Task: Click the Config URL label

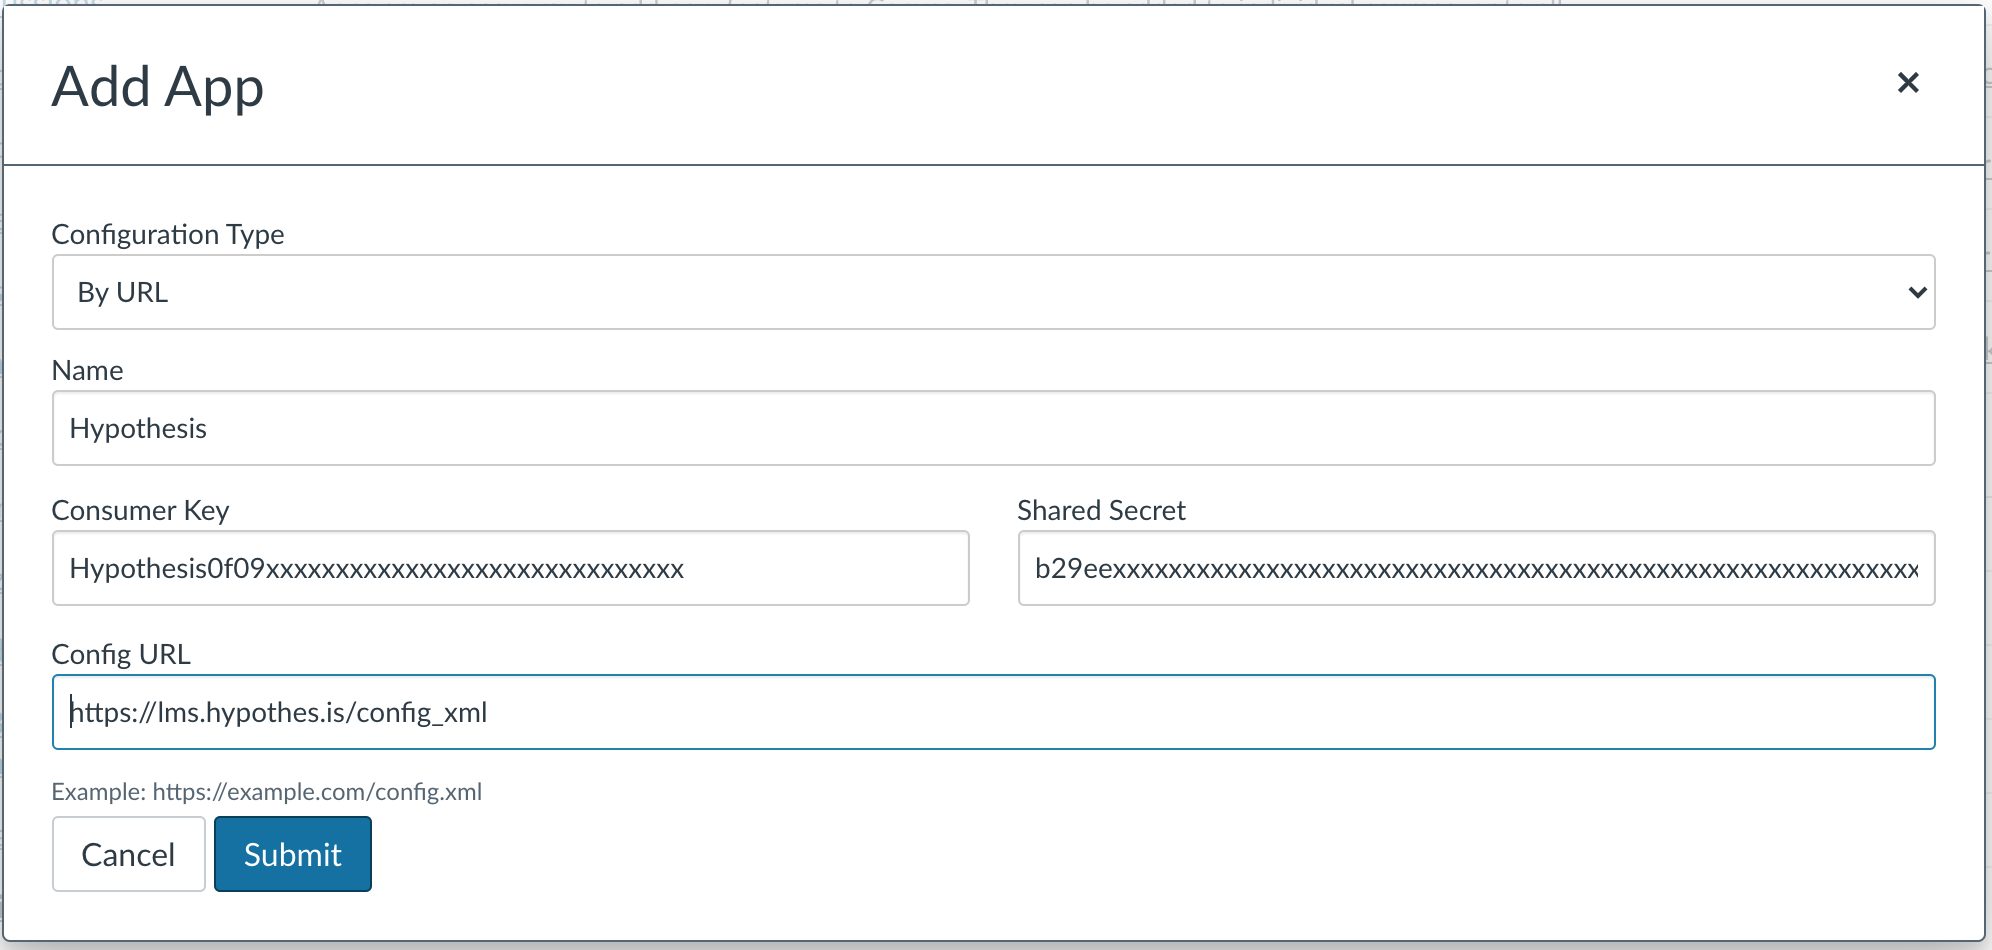Action: pyautogui.click(x=122, y=654)
